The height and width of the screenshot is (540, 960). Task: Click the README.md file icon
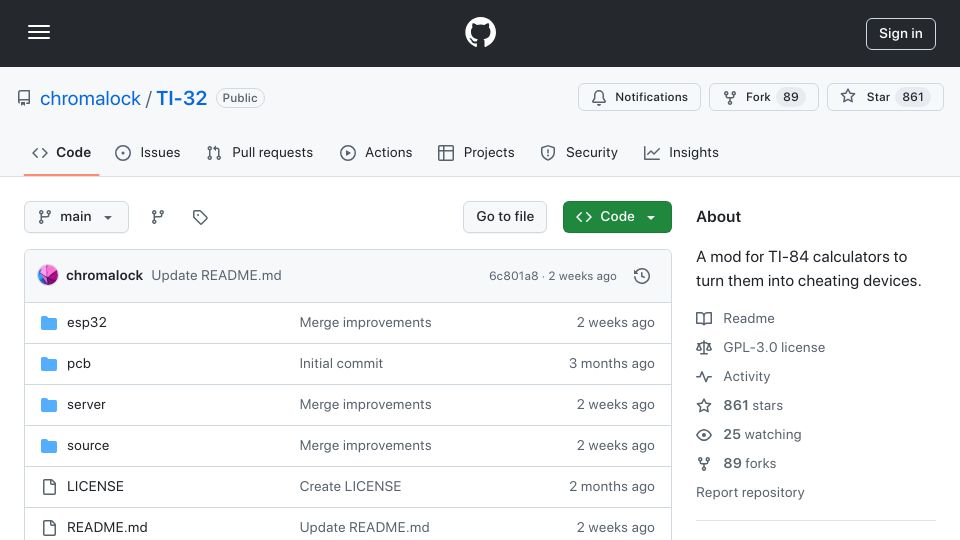point(49,528)
